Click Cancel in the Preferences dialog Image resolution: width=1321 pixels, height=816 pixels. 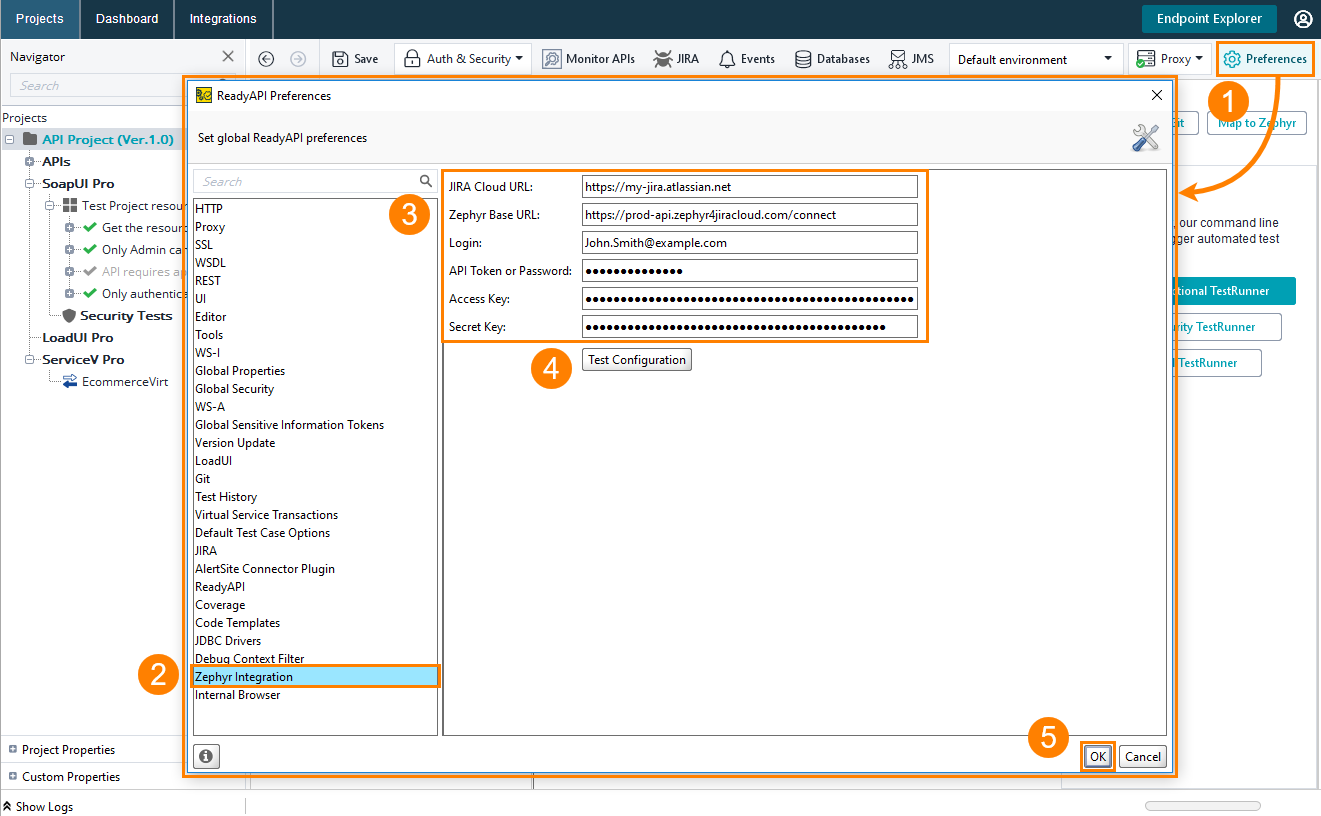(1143, 757)
